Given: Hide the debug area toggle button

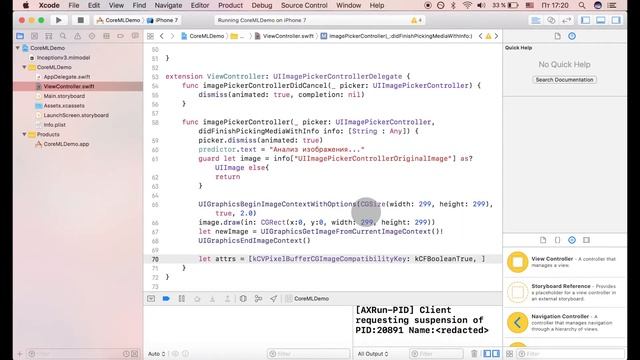Looking at the screenshot, I should 151,299.
